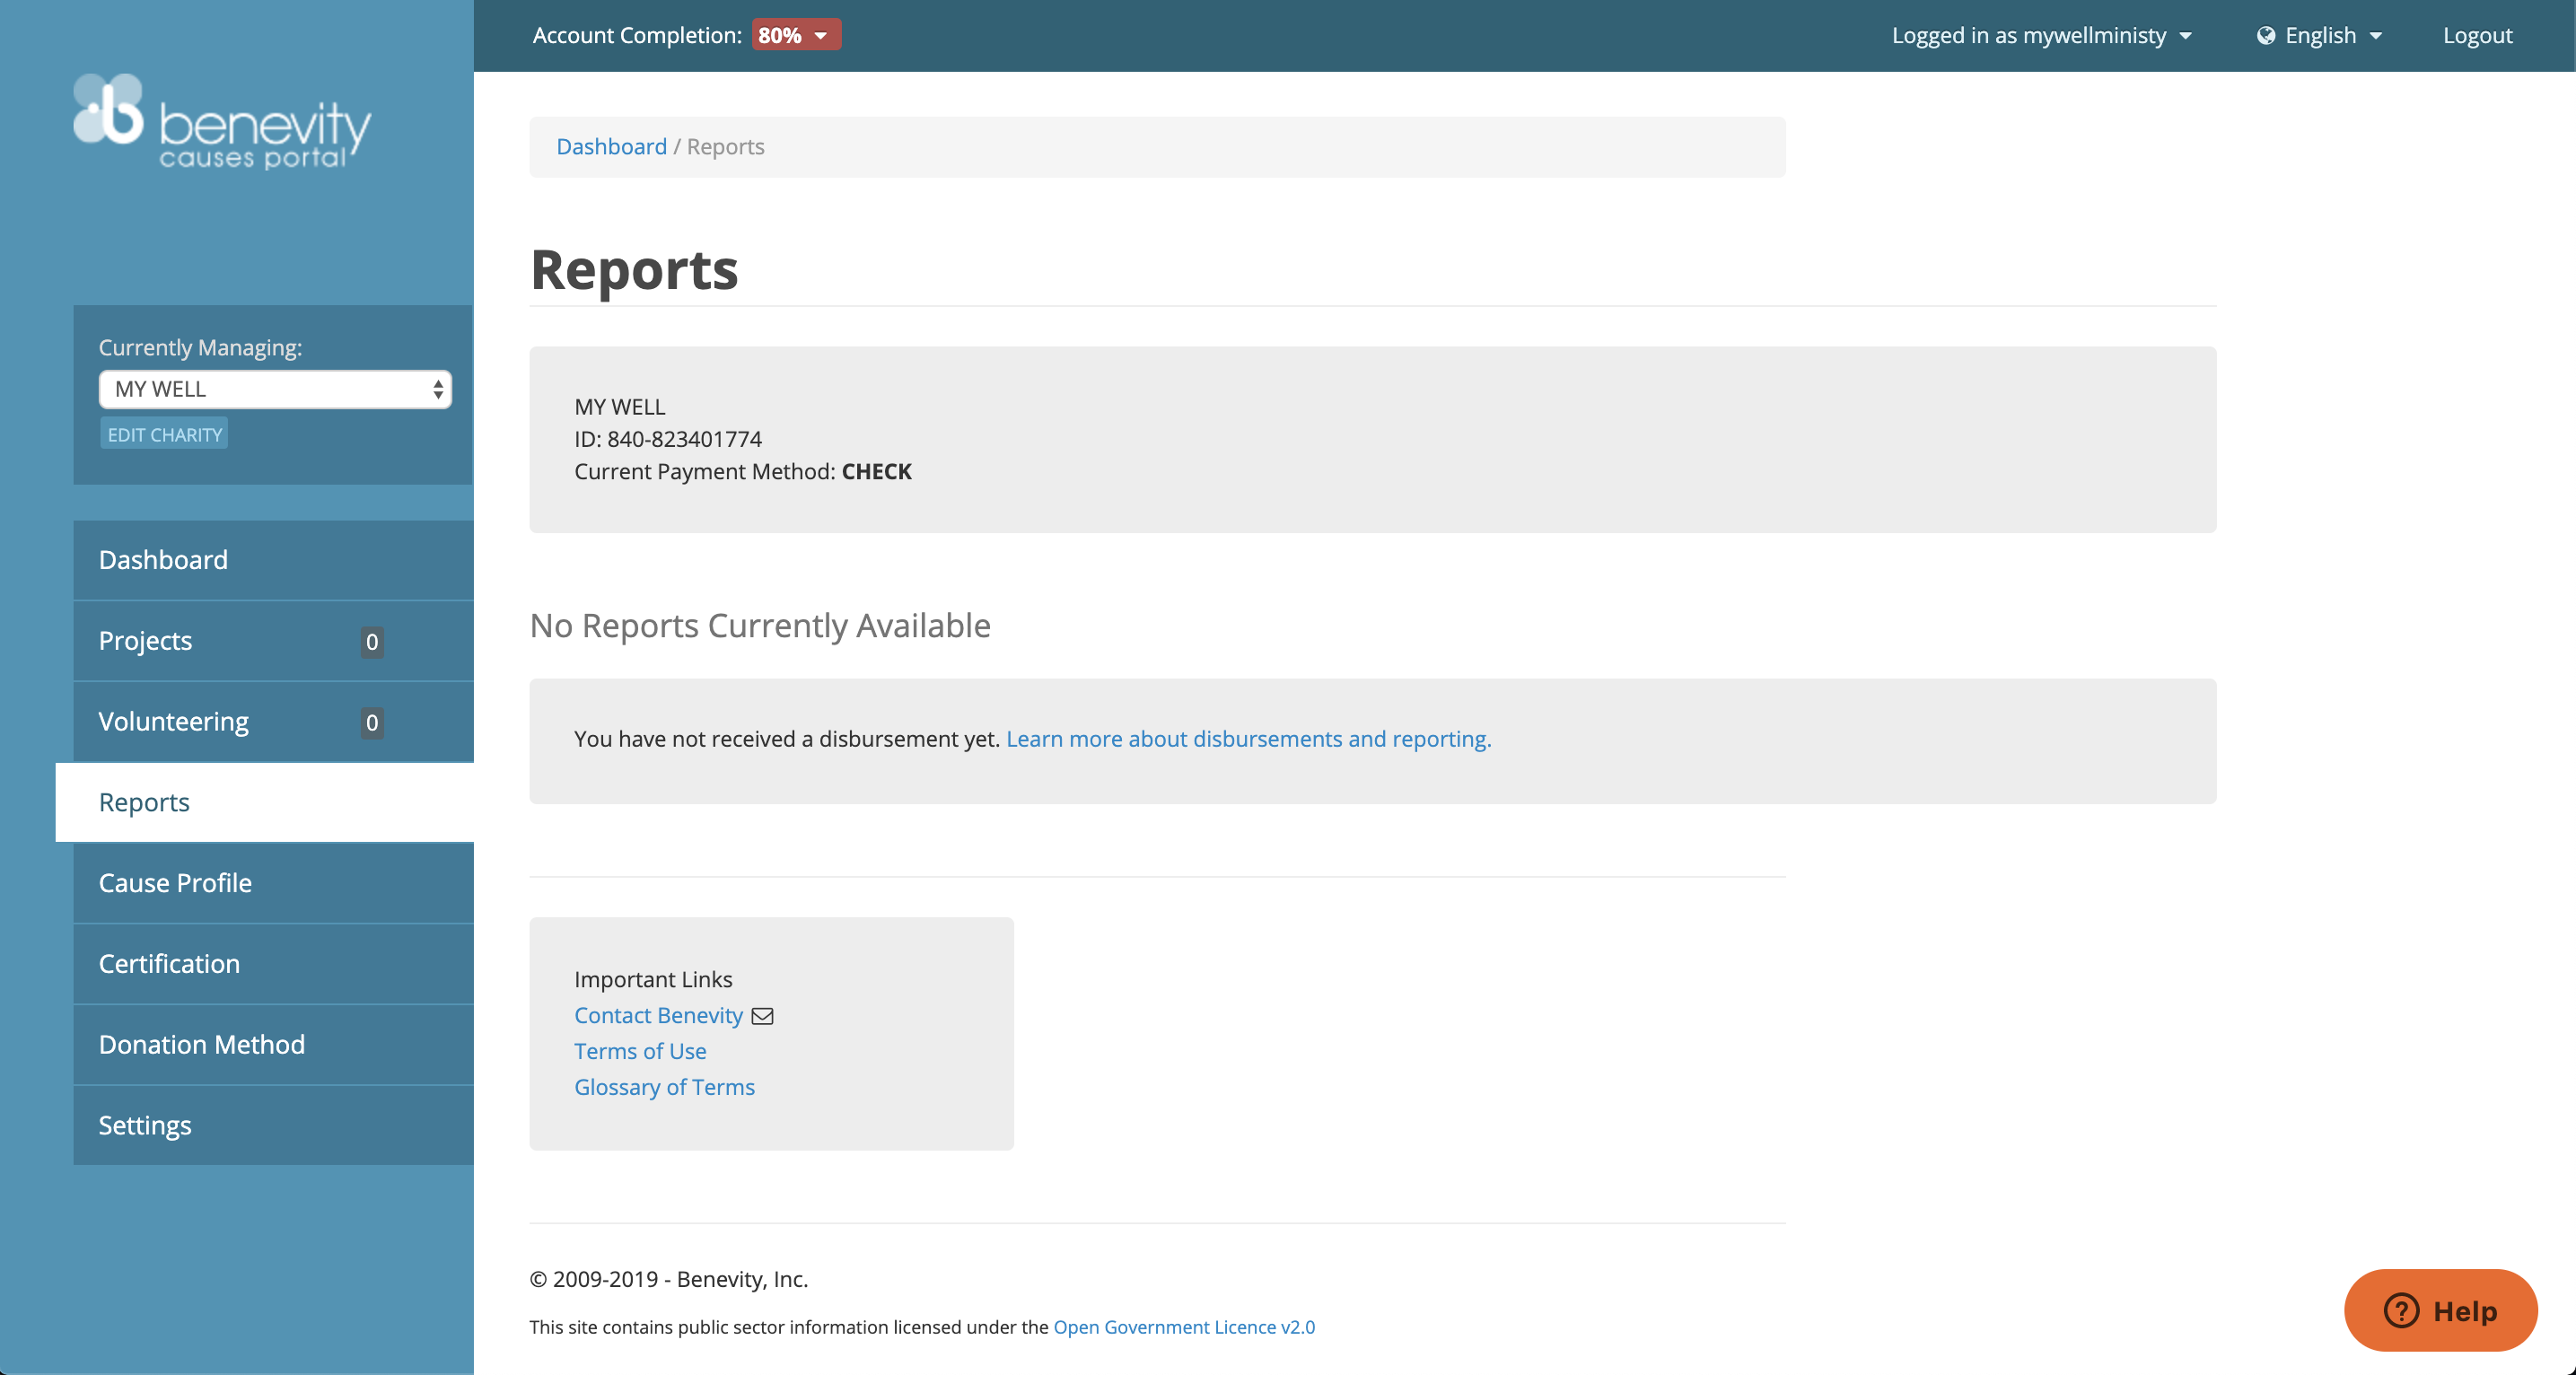
Task: Expand the 80% account completion dropdown
Action: point(796,35)
